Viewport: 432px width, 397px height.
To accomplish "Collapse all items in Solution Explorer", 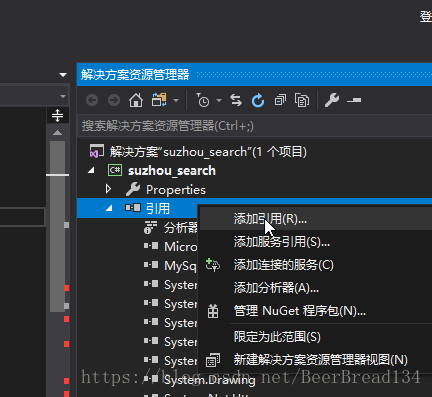I will click(x=280, y=100).
